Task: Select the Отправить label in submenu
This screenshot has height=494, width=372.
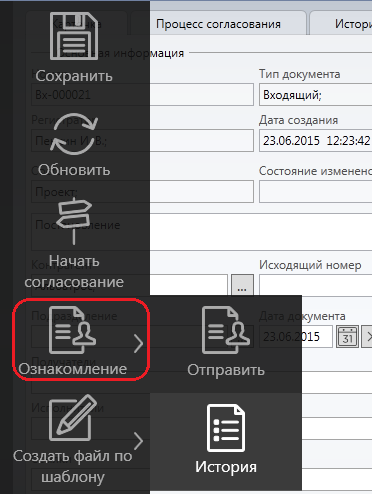Action: coord(226,370)
